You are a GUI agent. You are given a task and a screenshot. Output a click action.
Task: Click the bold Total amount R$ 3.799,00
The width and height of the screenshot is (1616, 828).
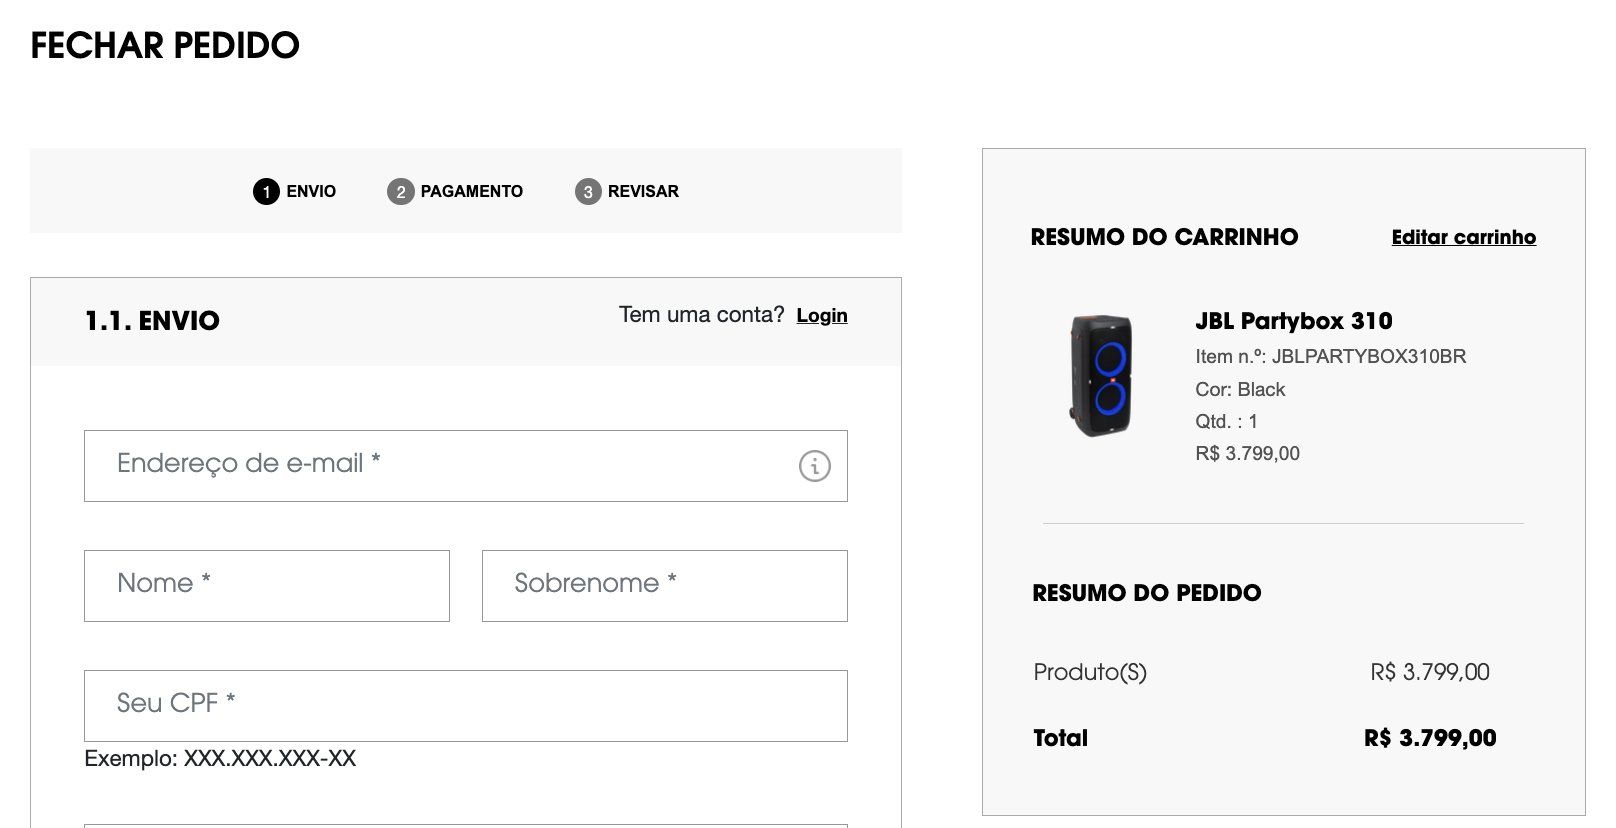[x=1430, y=738]
